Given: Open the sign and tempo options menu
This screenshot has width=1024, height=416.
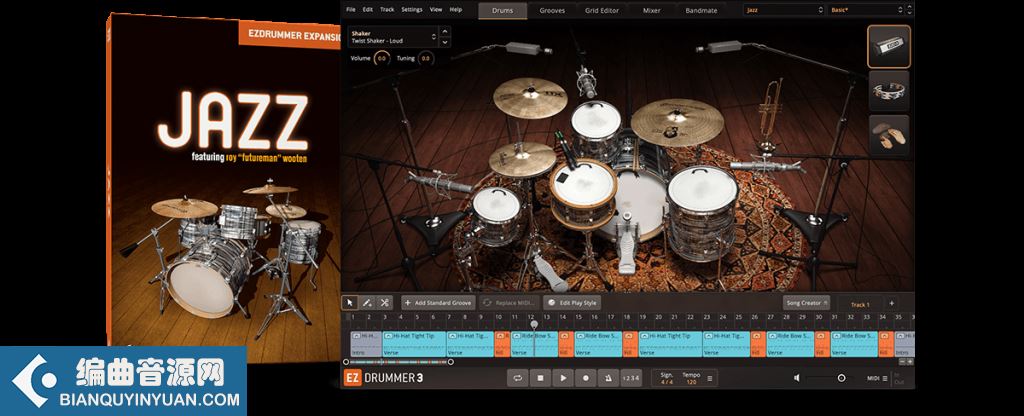Looking at the screenshot, I should click(710, 377).
